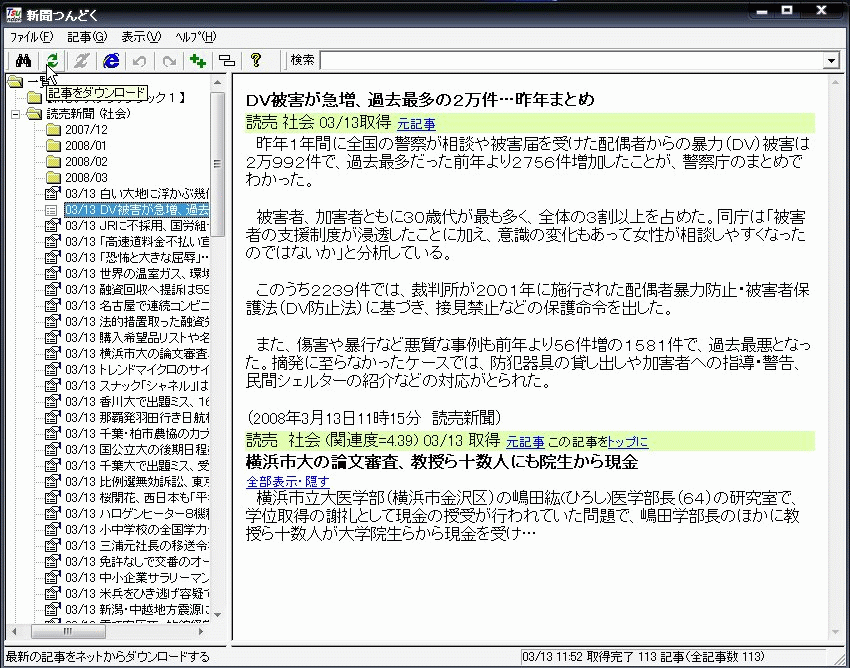The width and height of the screenshot is (850, 668).
Task: Click the tree horizontal scroll-left arrow
Action: (x=14, y=631)
